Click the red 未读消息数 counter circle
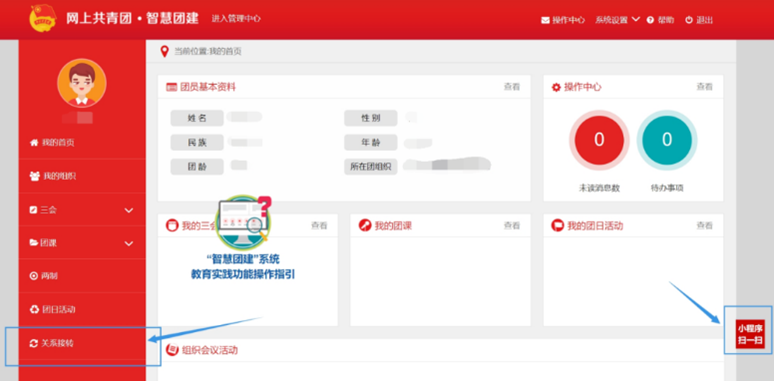This screenshot has width=774, height=381. click(599, 140)
